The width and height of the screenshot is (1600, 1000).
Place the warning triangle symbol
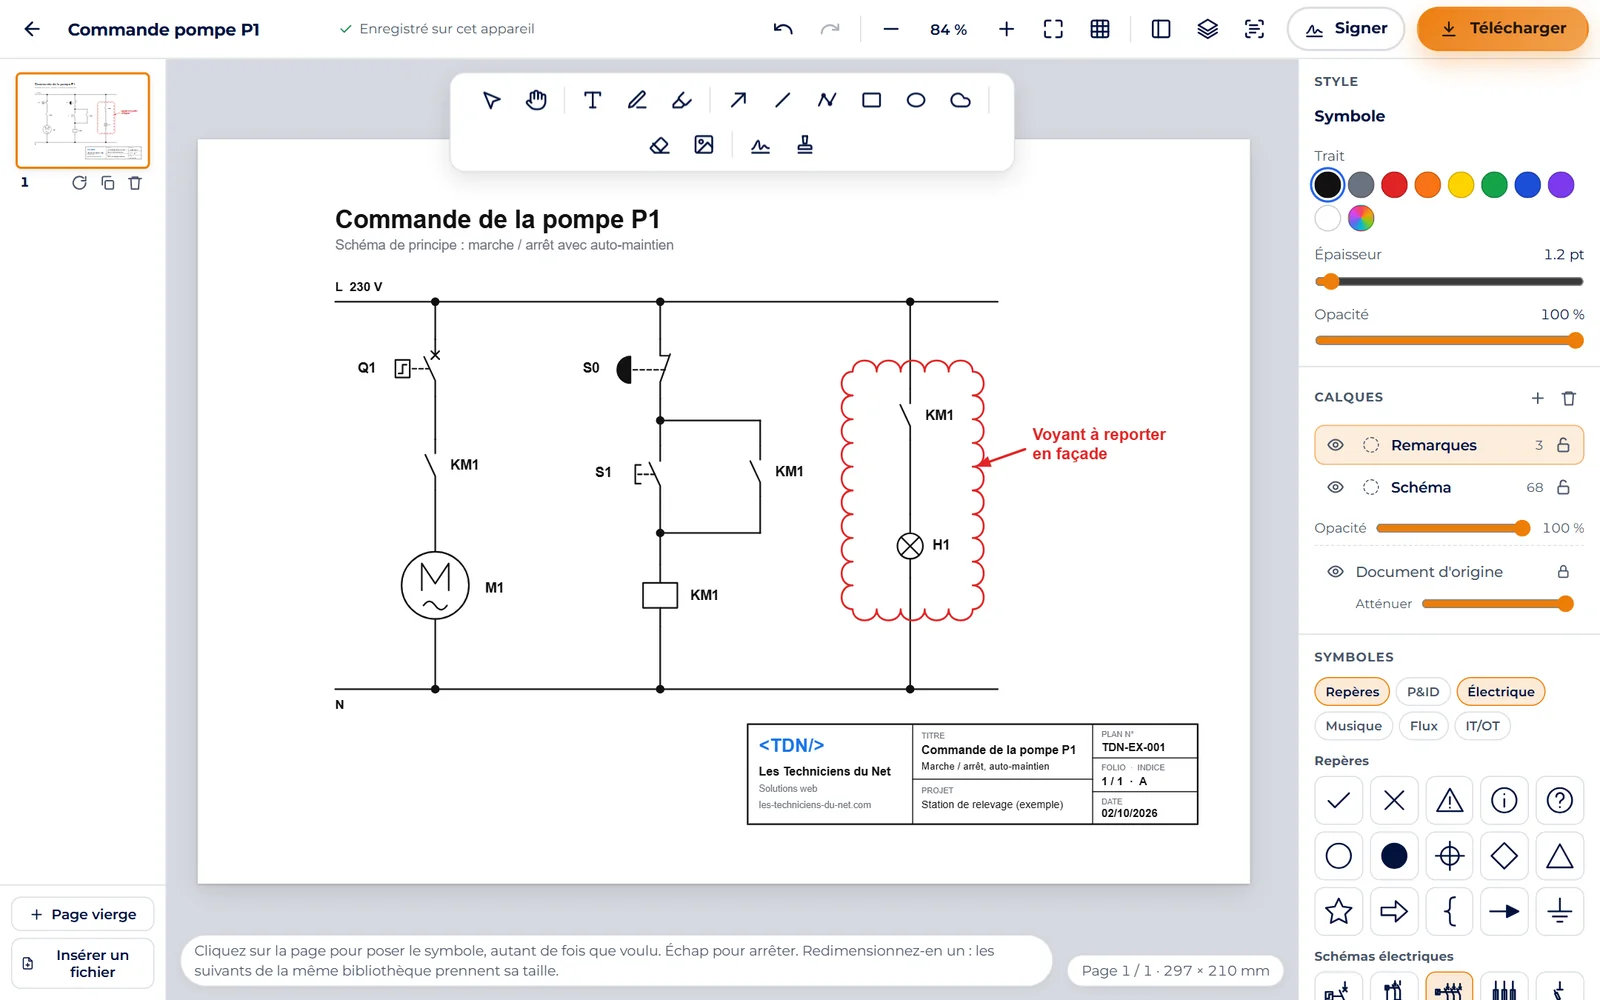(x=1449, y=800)
